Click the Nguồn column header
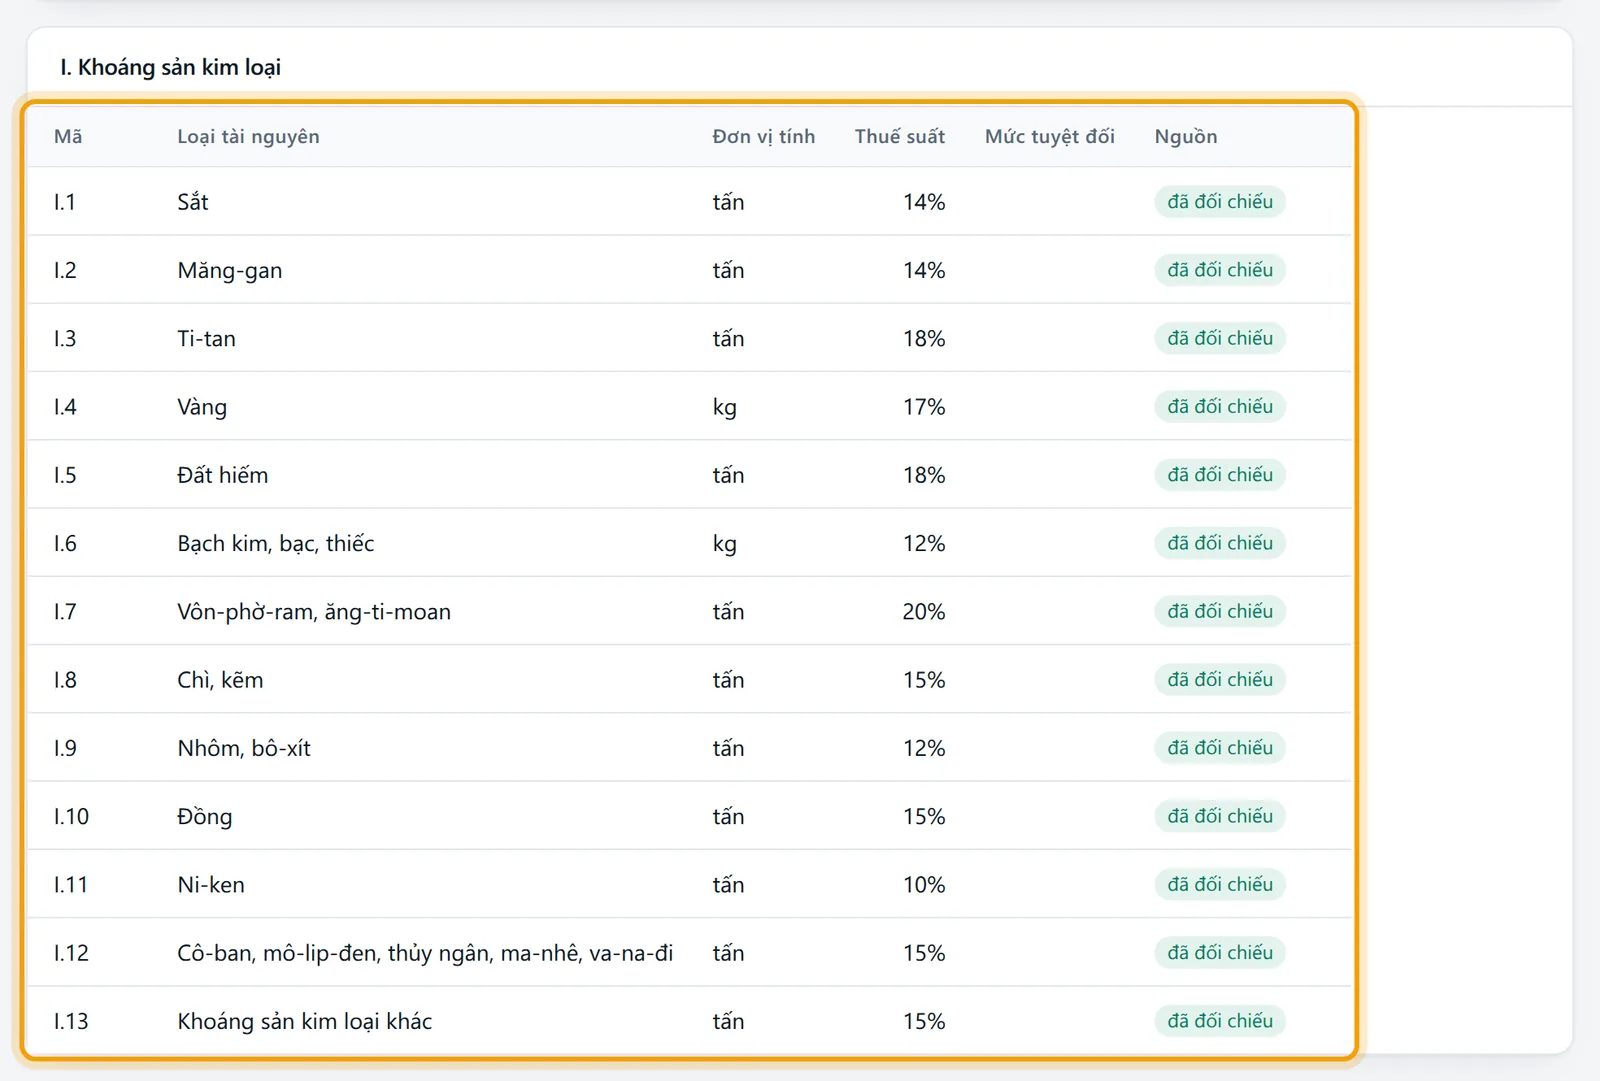1600x1081 pixels. point(1186,137)
